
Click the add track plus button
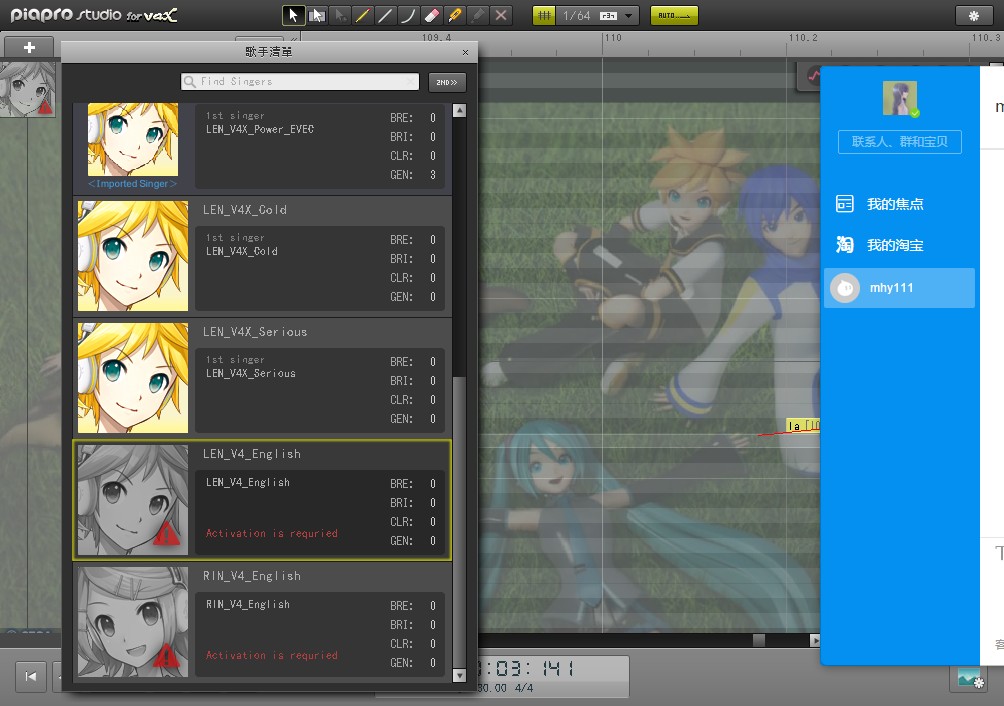pyautogui.click(x=29, y=47)
